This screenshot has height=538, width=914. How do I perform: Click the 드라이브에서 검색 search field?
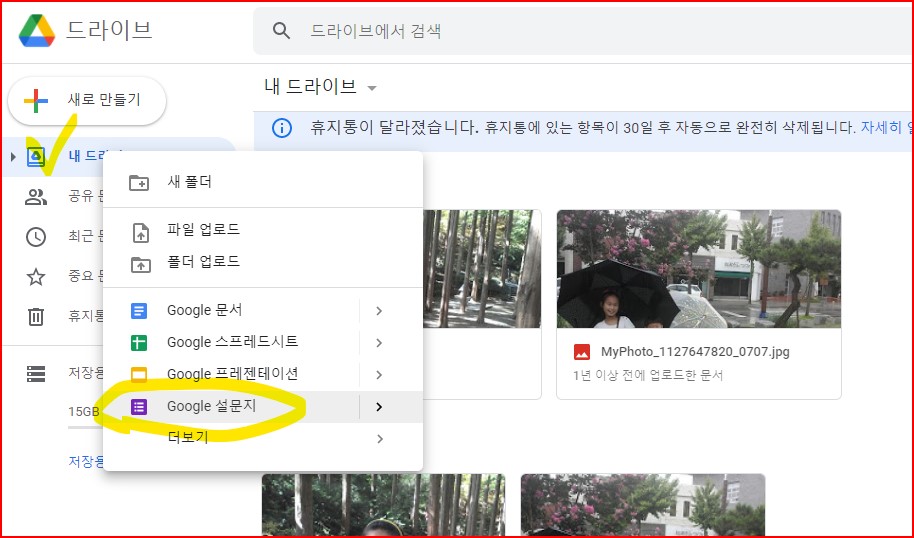(x=583, y=31)
